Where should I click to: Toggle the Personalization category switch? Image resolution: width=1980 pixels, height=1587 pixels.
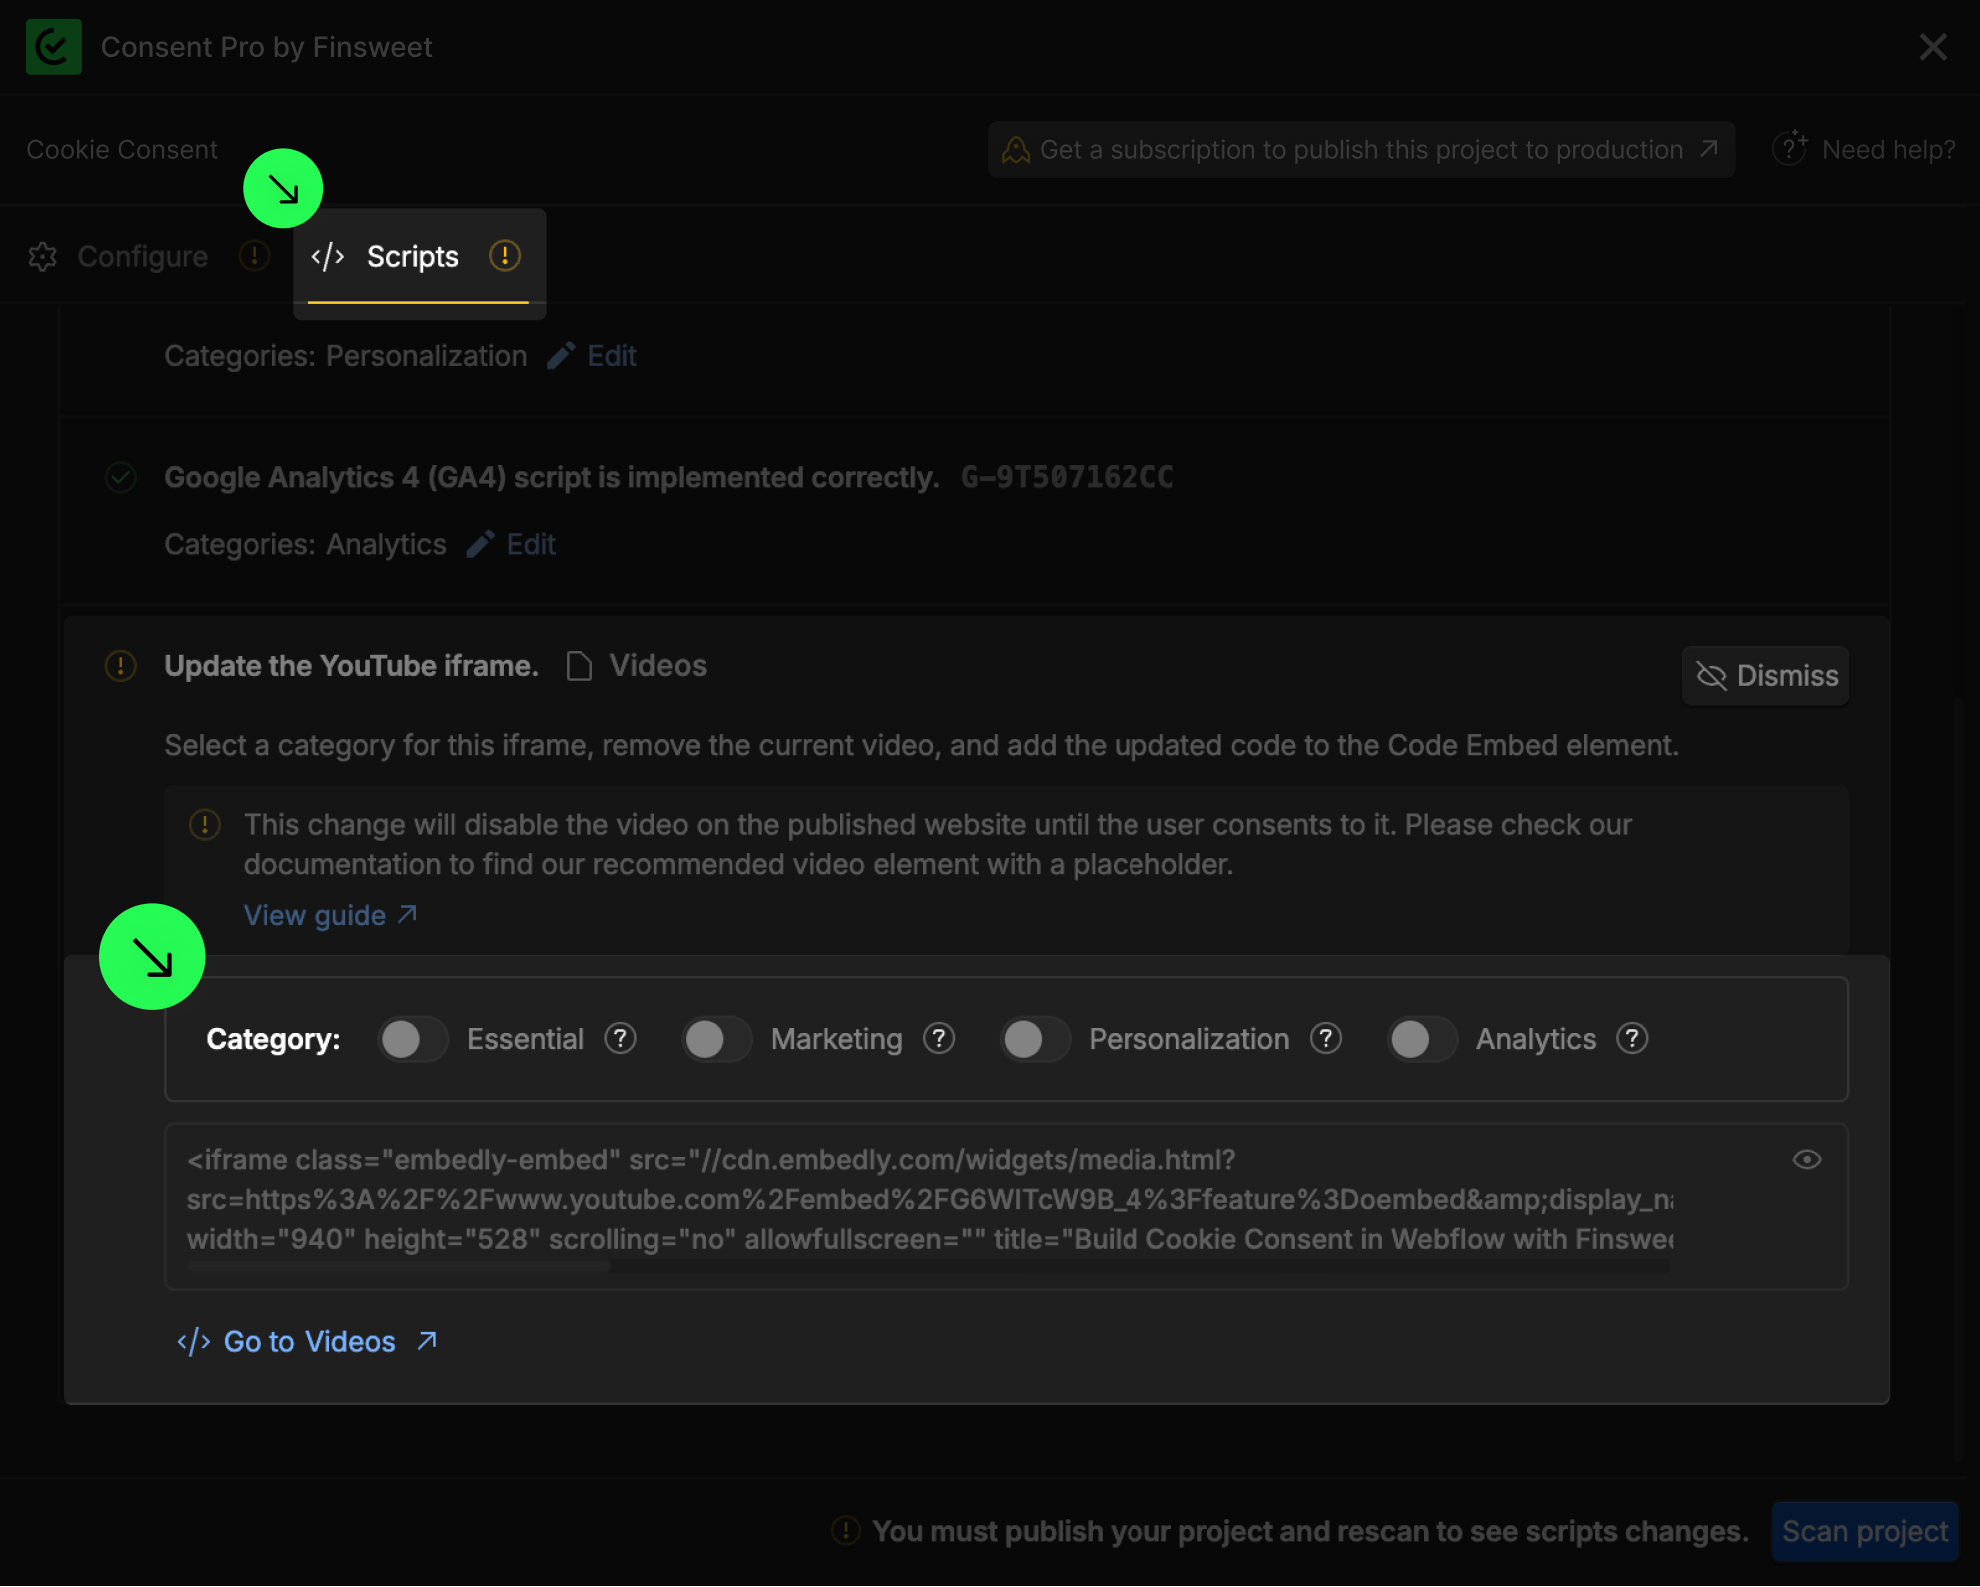coord(1034,1039)
